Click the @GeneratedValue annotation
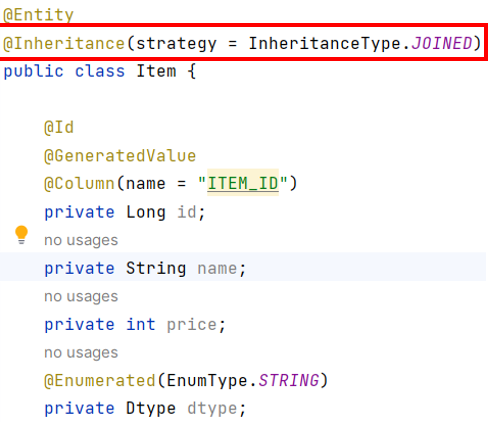 [x=120, y=156]
